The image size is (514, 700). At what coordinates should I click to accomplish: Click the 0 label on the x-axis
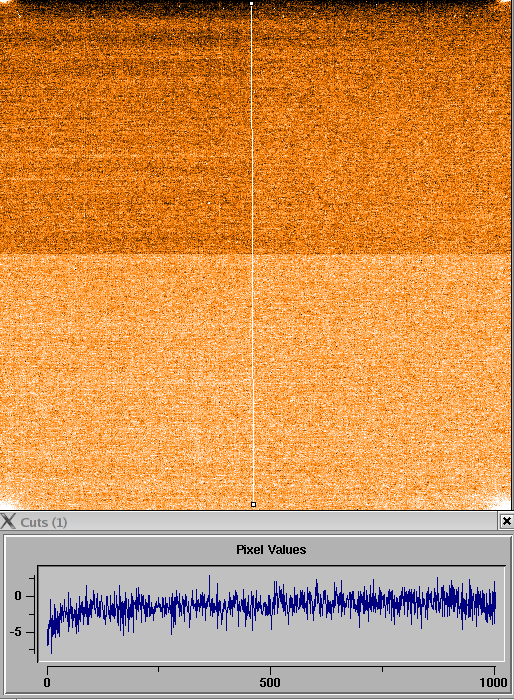click(47, 683)
